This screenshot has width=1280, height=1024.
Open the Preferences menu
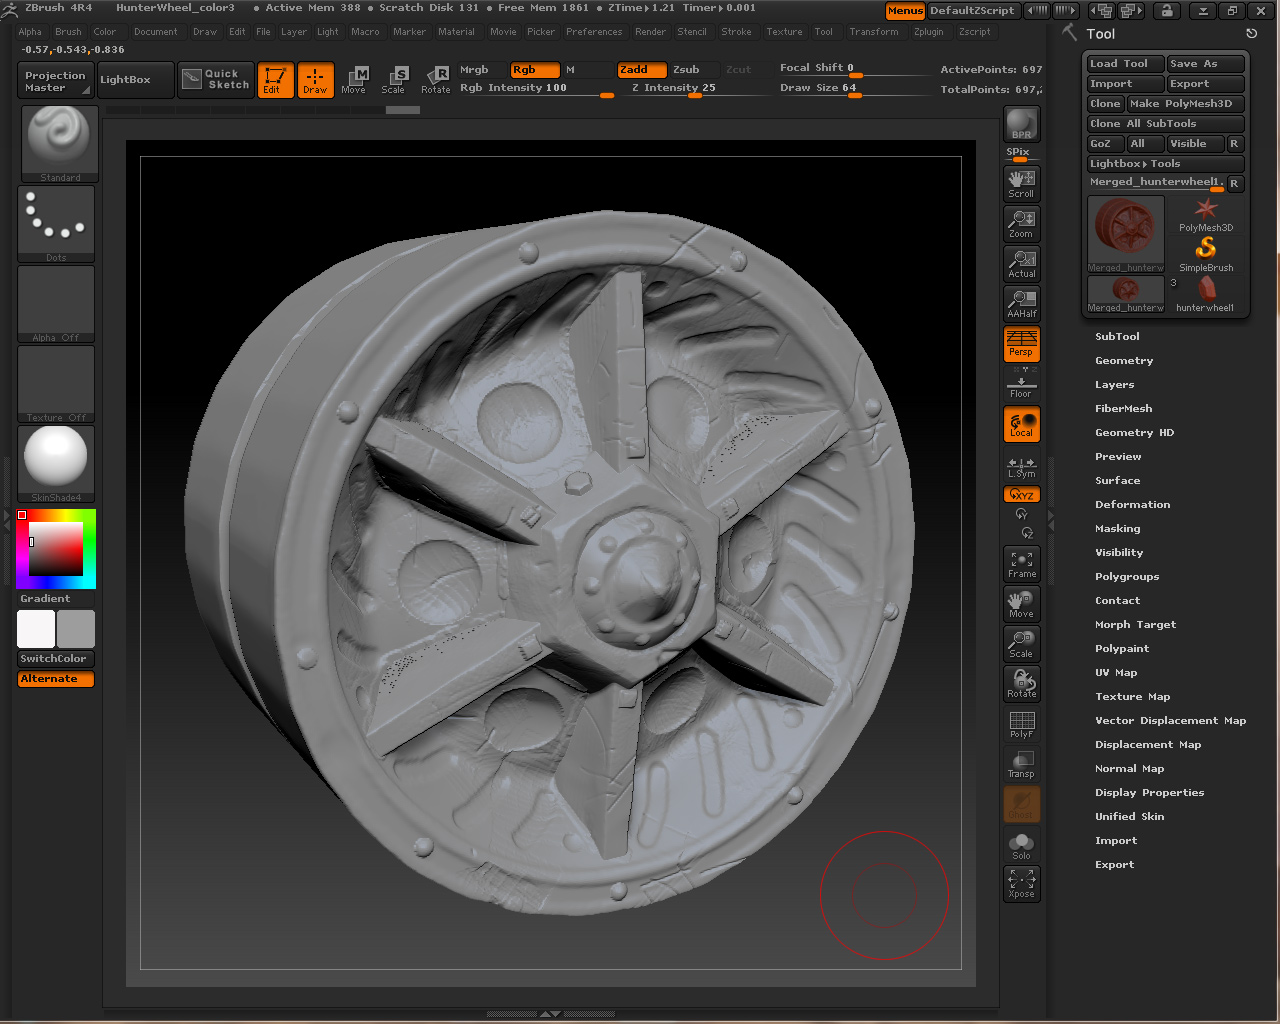click(x=594, y=32)
